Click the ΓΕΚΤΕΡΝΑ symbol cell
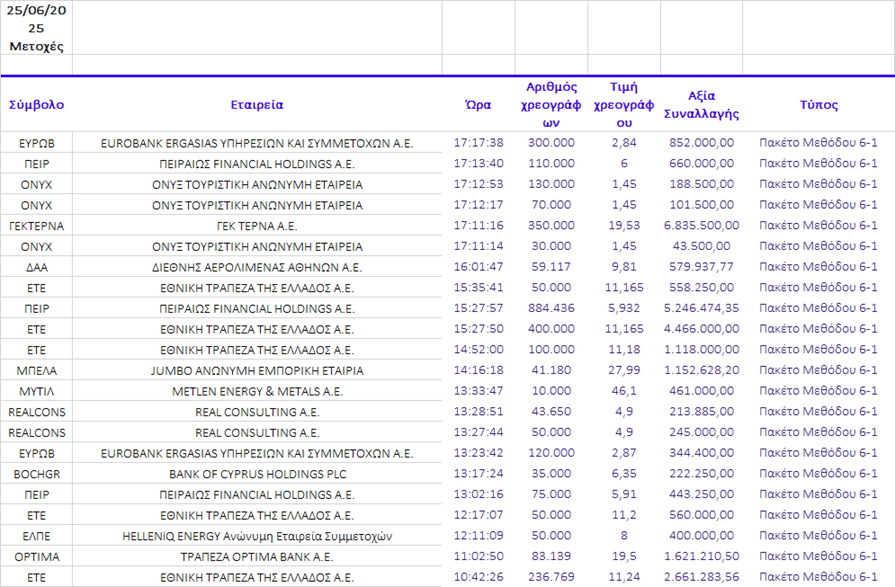Image resolution: width=895 pixels, height=587 pixels. click(x=36, y=226)
